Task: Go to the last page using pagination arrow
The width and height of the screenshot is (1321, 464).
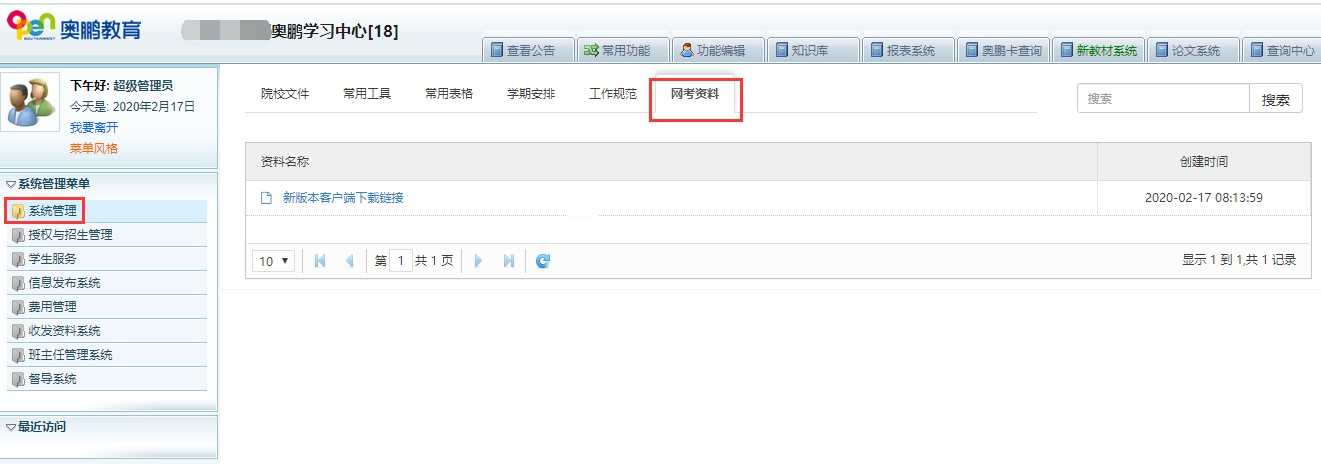Action: (x=508, y=261)
